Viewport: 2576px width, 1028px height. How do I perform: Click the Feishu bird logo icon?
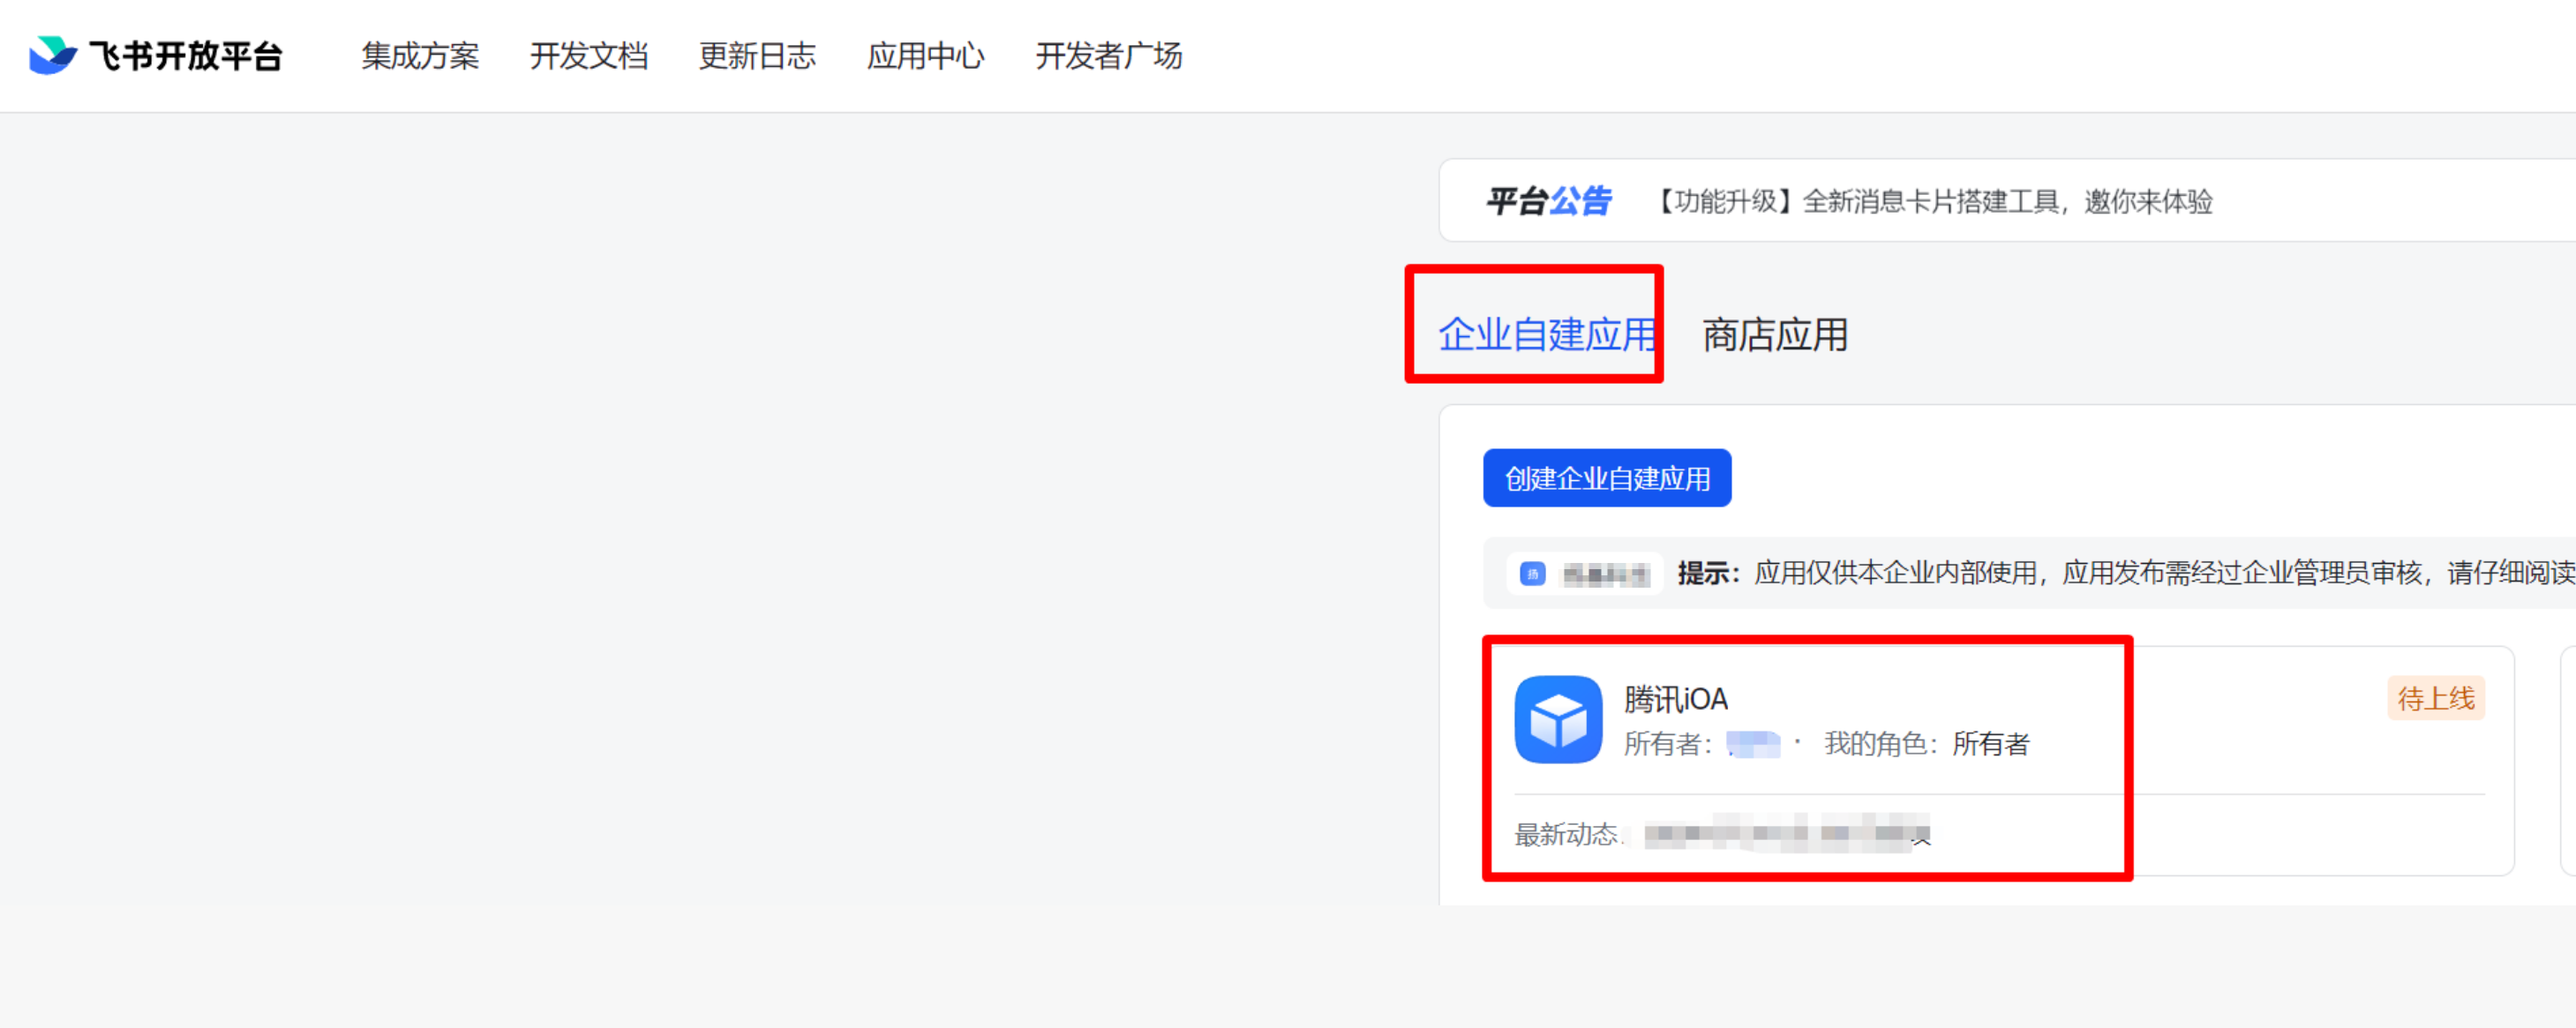pos(52,55)
